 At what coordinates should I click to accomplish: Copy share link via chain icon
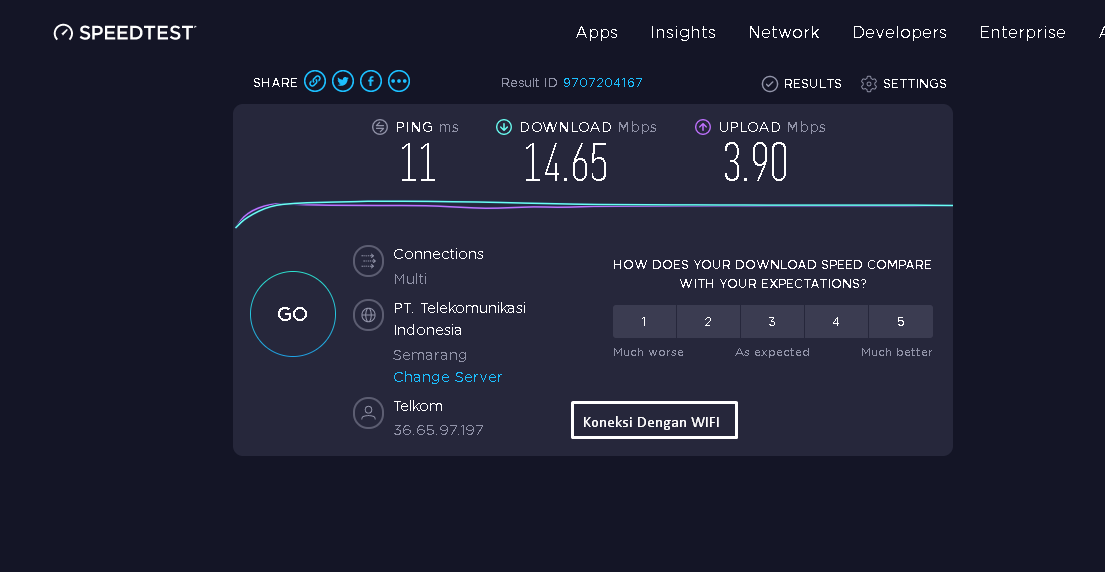point(315,82)
